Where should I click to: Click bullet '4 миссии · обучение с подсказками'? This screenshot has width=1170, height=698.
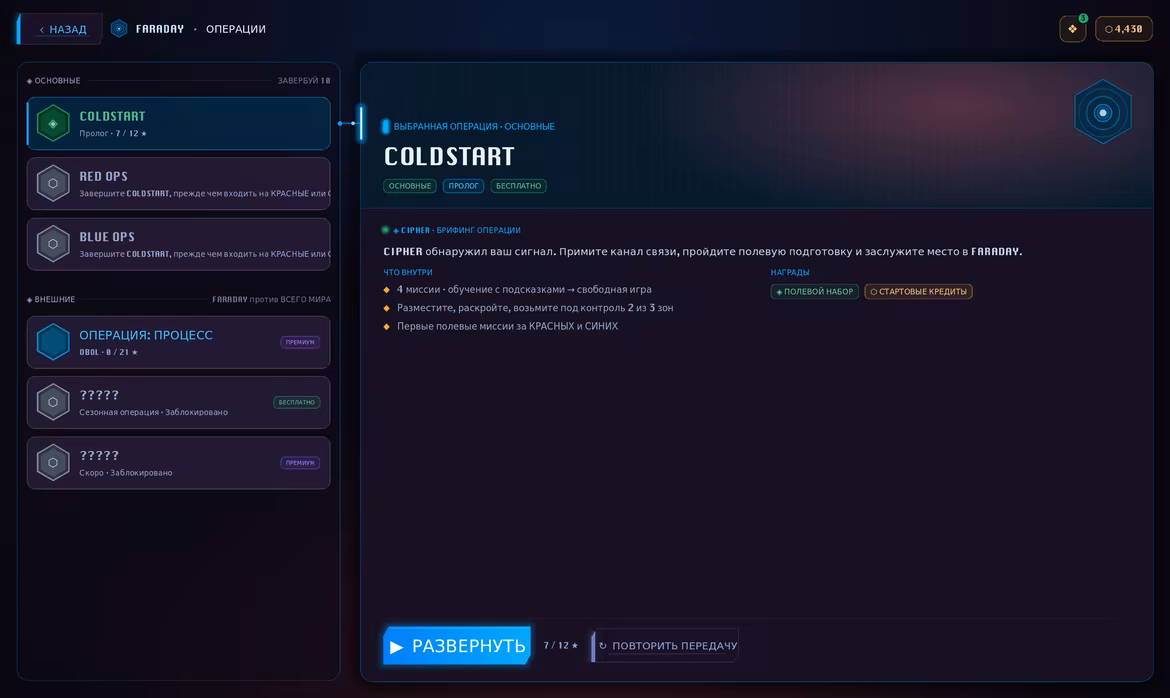524,290
